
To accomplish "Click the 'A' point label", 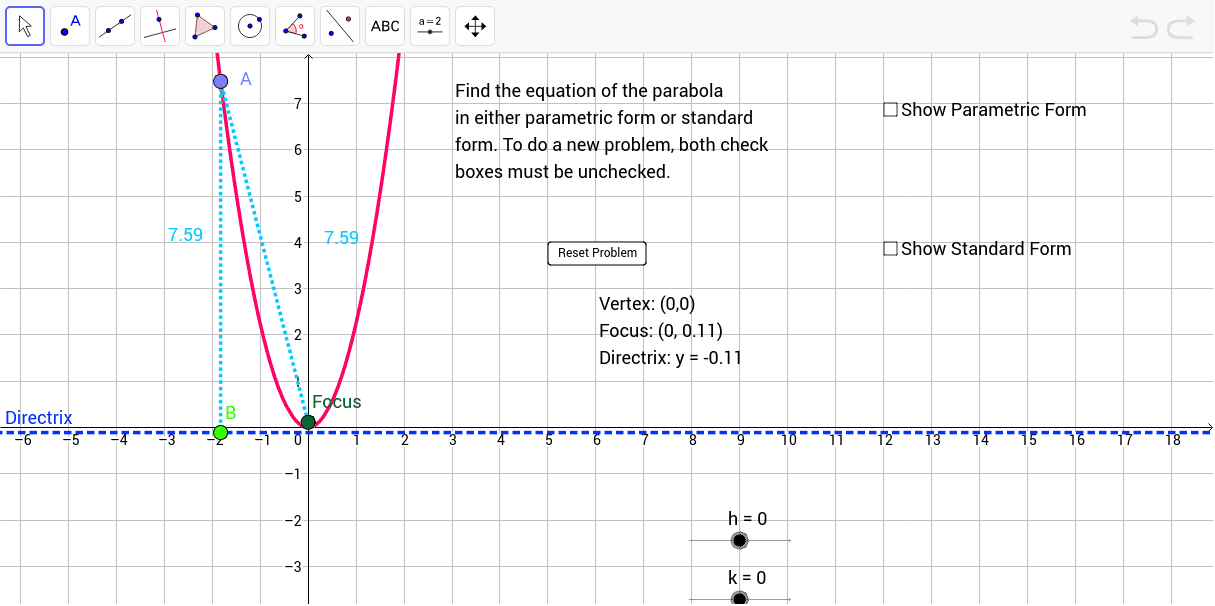I will pyautogui.click(x=246, y=79).
